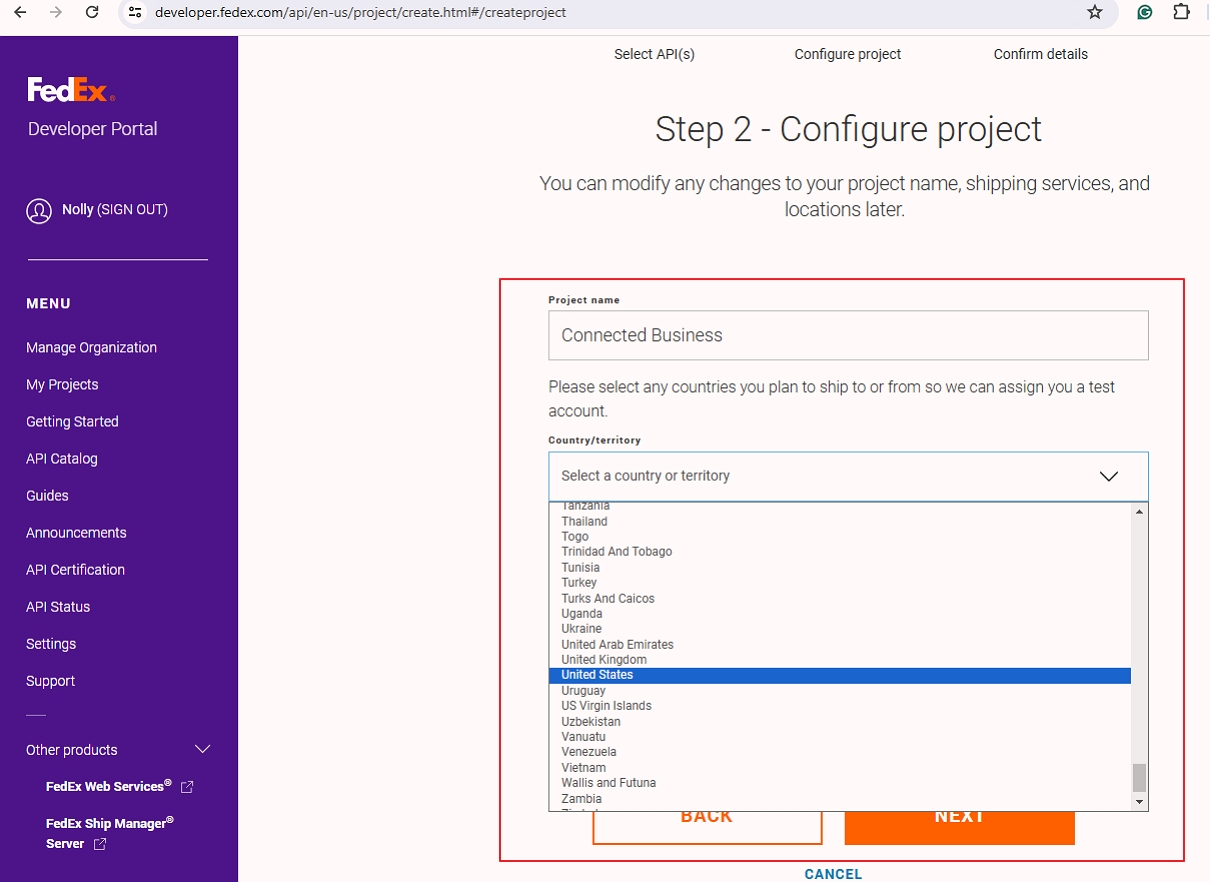
Task: Select Turkey in the country list
Action: coord(840,583)
